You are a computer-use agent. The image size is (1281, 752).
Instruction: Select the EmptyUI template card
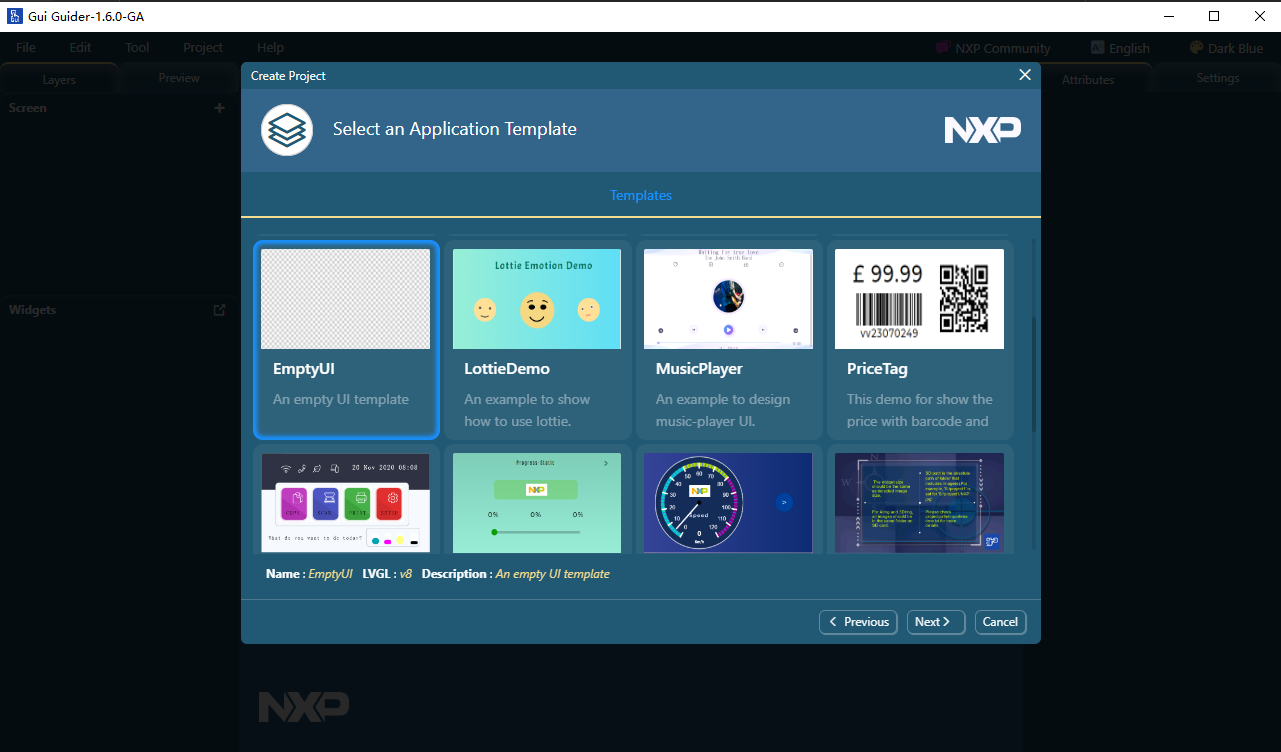[346, 339]
